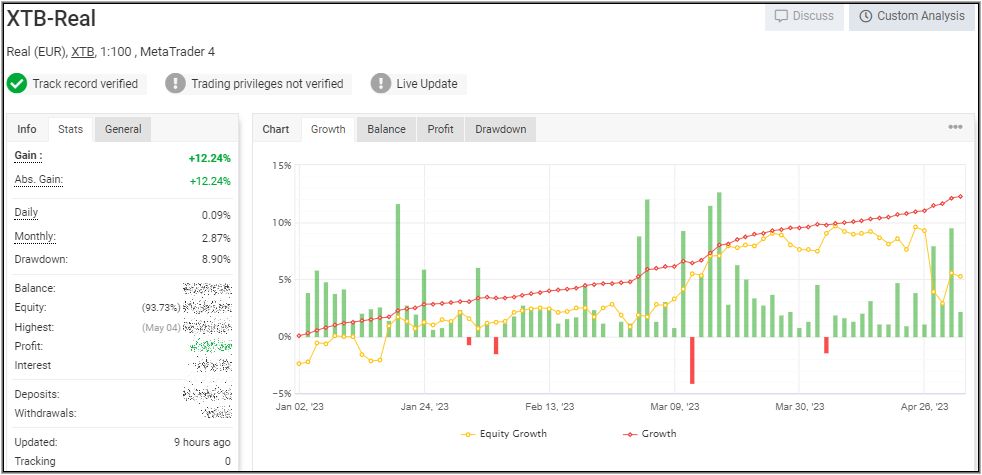Click the green track record verified checkmark icon

pyautogui.click(x=17, y=84)
